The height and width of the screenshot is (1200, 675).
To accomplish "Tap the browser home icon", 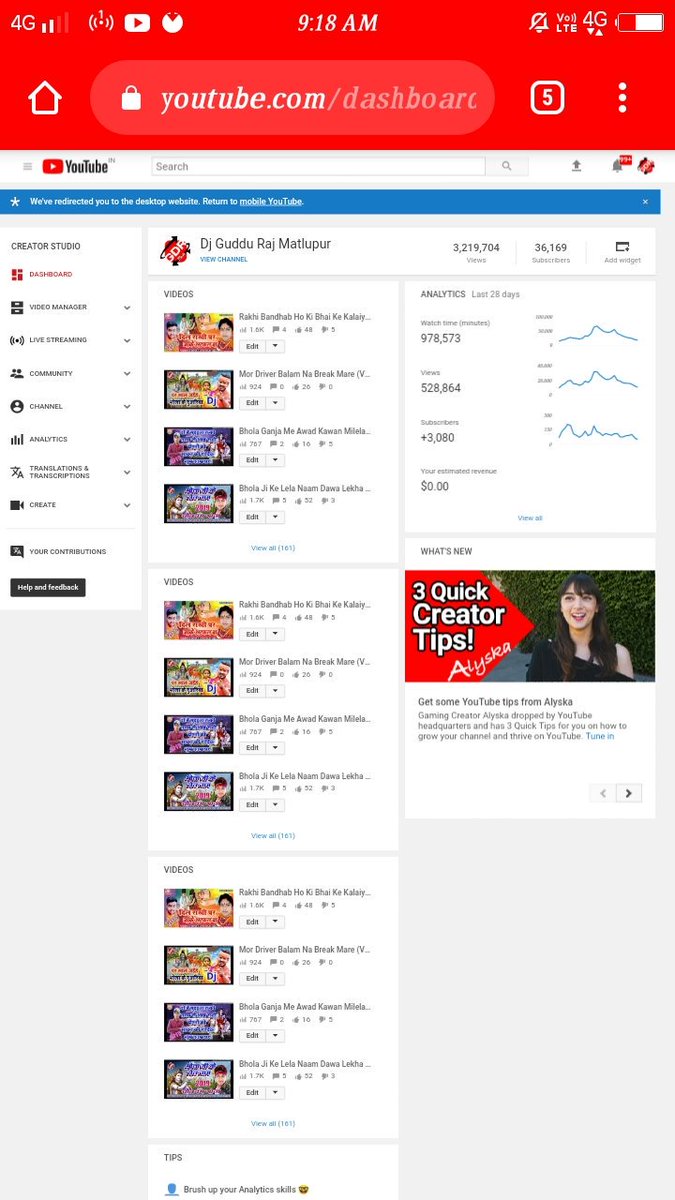I will click(x=45, y=98).
